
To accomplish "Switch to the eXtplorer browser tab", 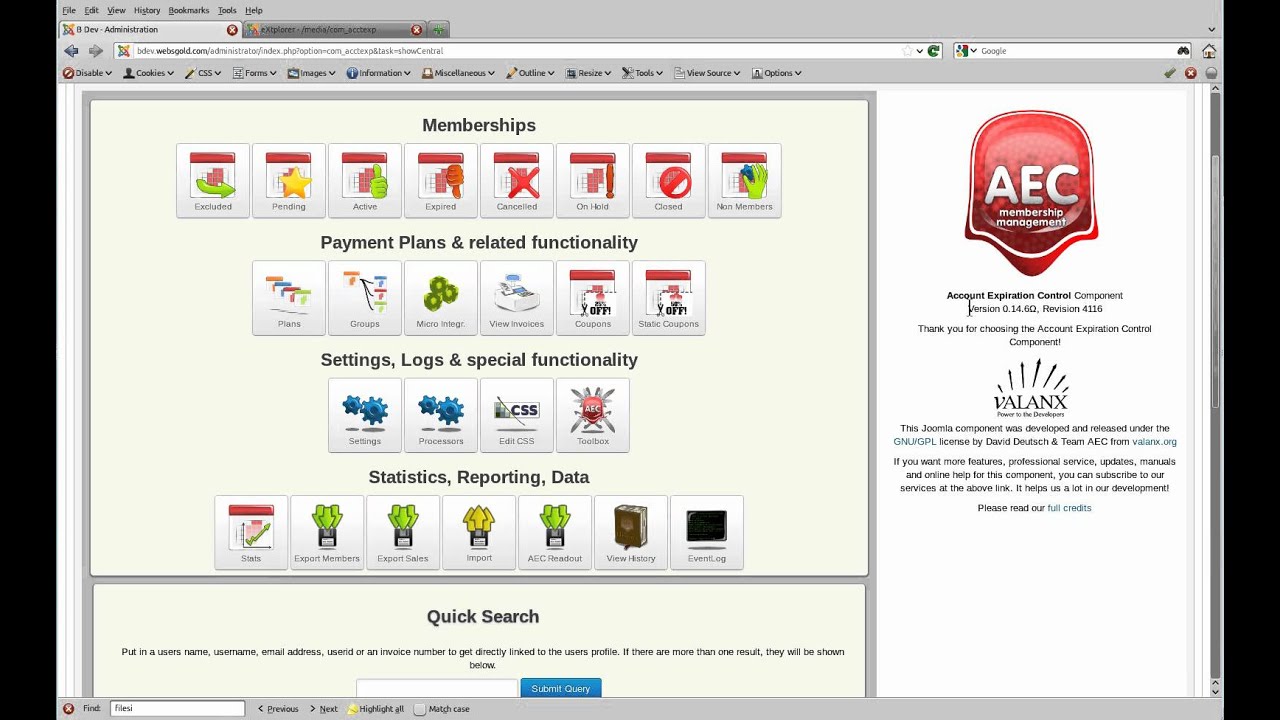I will [x=335, y=30].
